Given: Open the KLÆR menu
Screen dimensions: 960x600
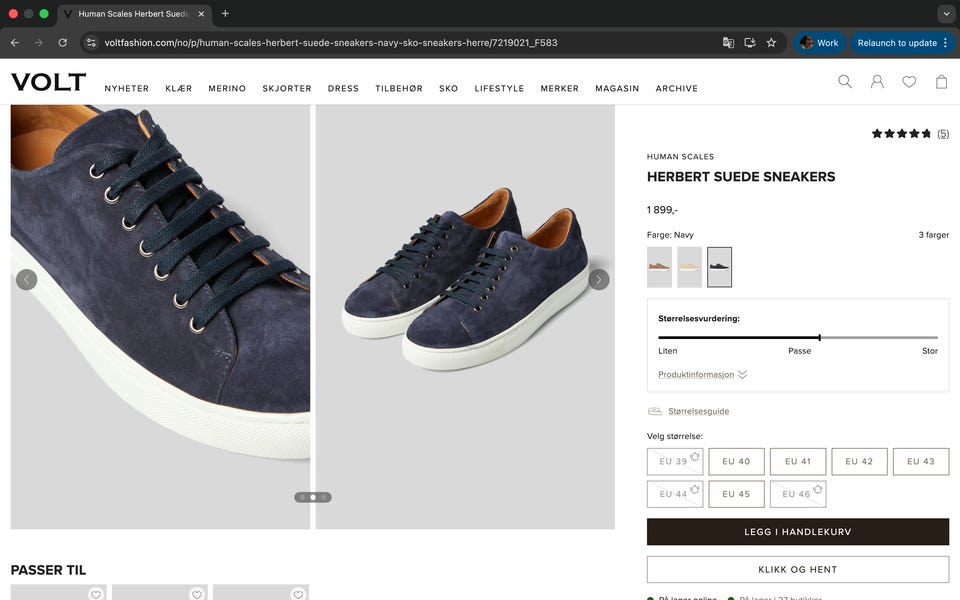Looking at the screenshot, I should [179, 88].
